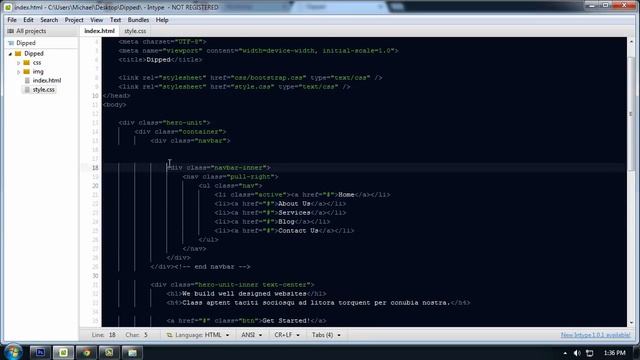Click the word Dipped in the title tag

pos(158,60)
